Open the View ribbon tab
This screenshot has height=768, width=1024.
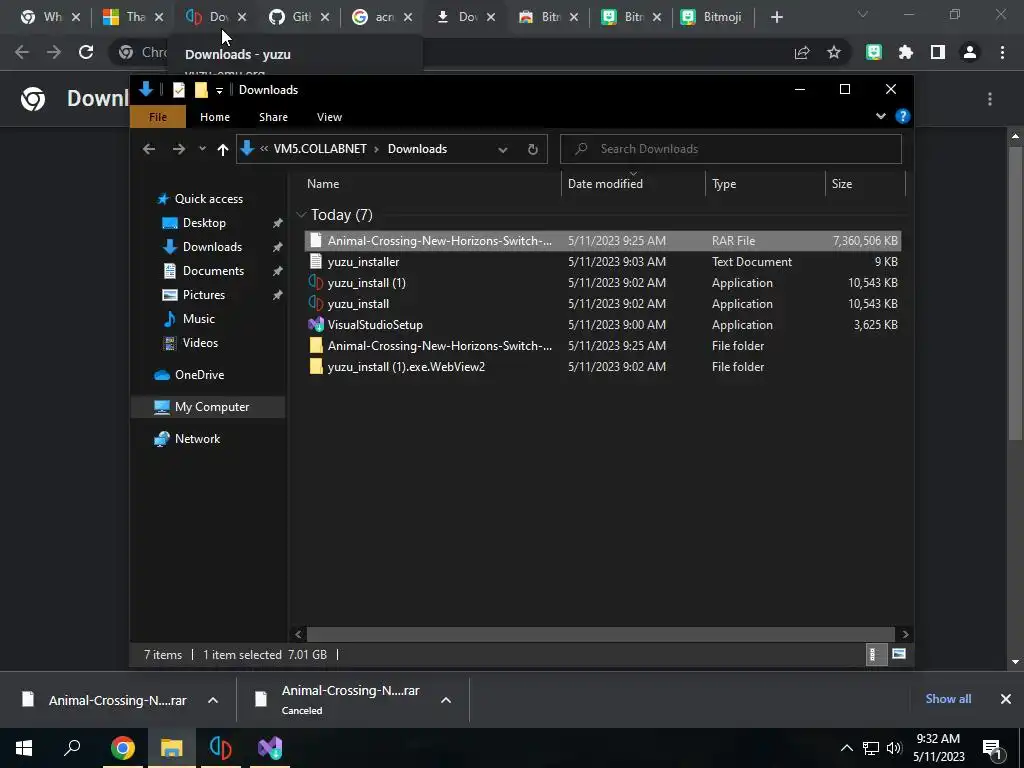[329, 117]
